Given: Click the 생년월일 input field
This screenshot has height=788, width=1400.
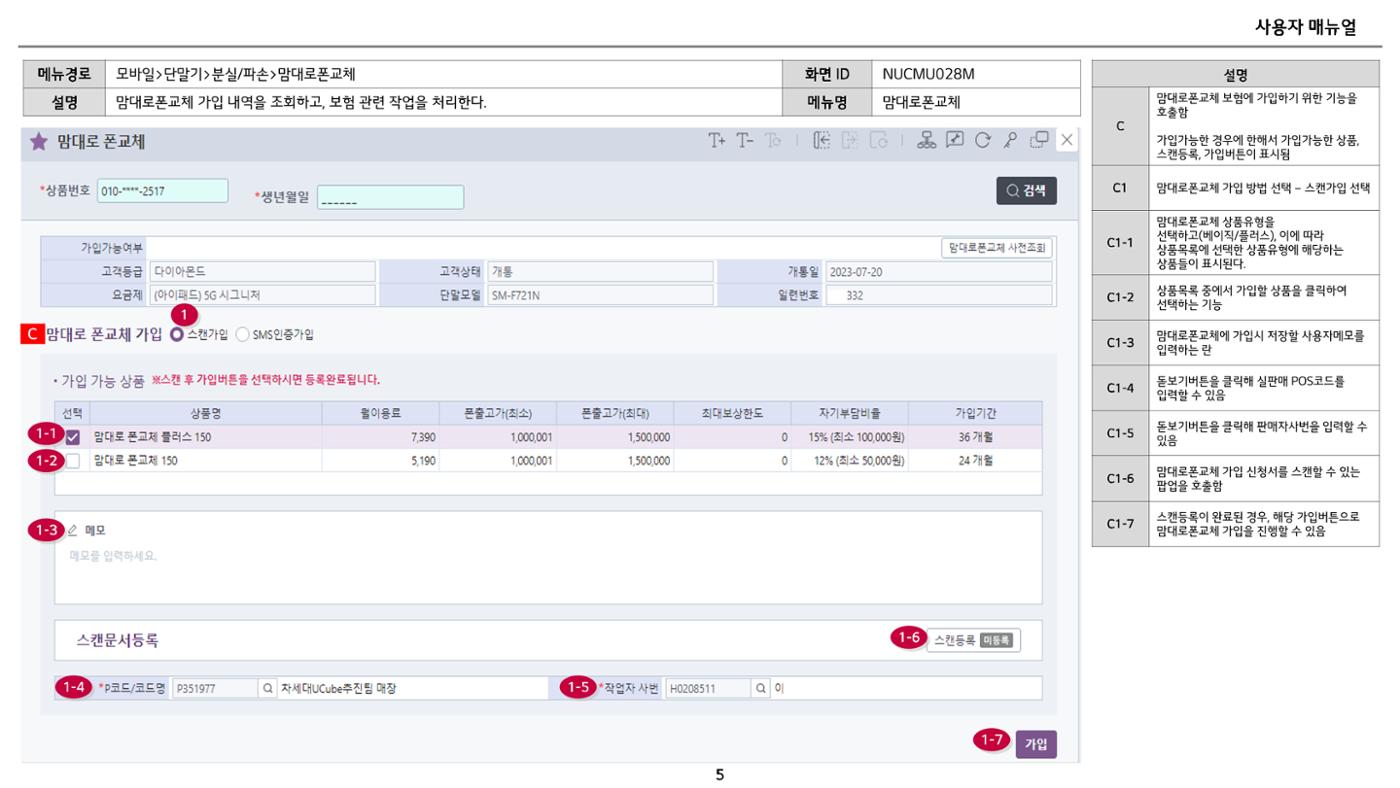Looking at the screenshot, I should tap(390, 198).
